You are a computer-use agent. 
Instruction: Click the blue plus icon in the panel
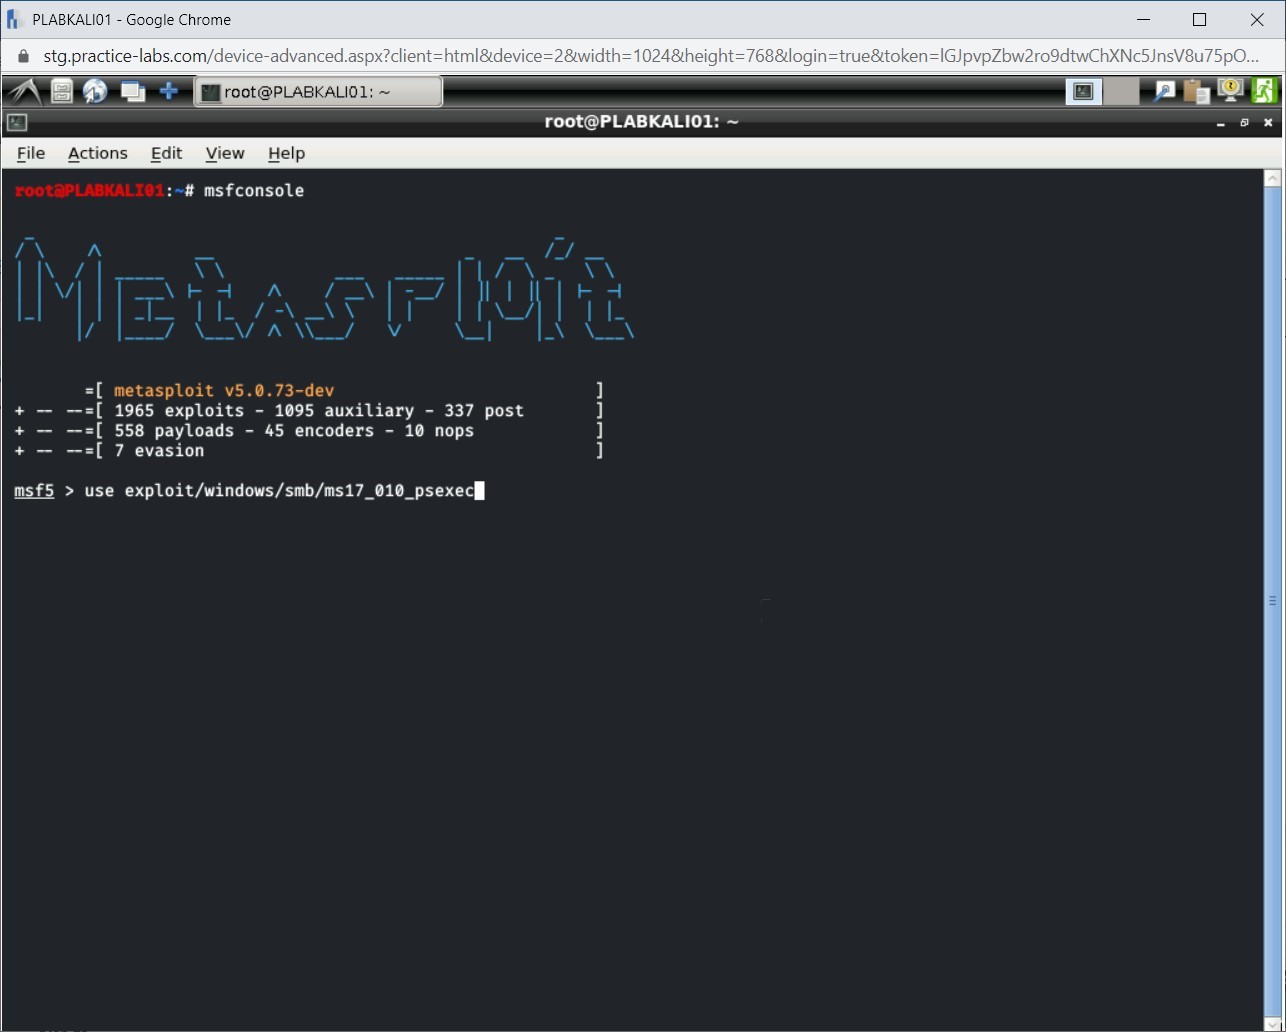point(169,92)
